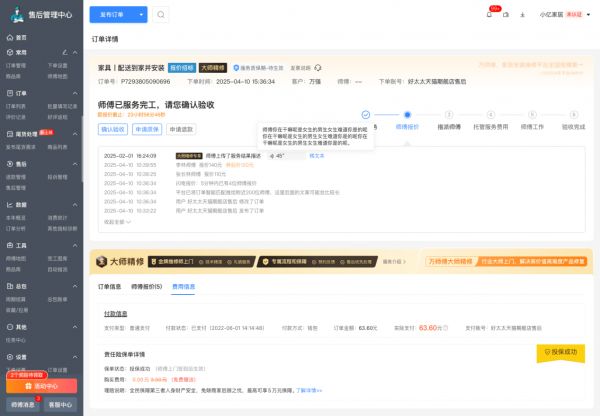The image size is (600, 416).
Task: Switch to the 订单信息 tab
Action: 109,286
